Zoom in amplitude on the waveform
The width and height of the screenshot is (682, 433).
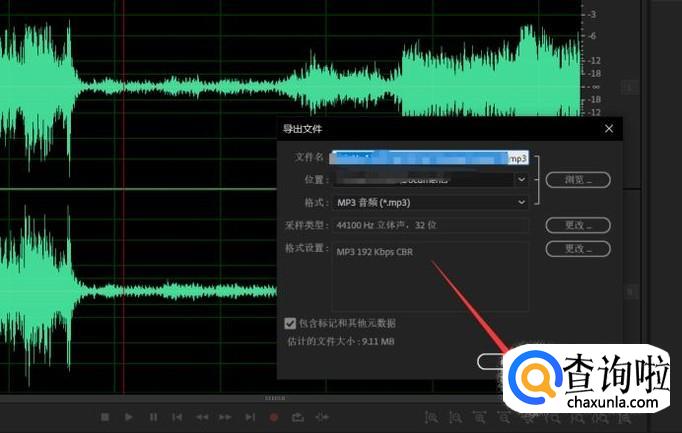tap(431, 418)
